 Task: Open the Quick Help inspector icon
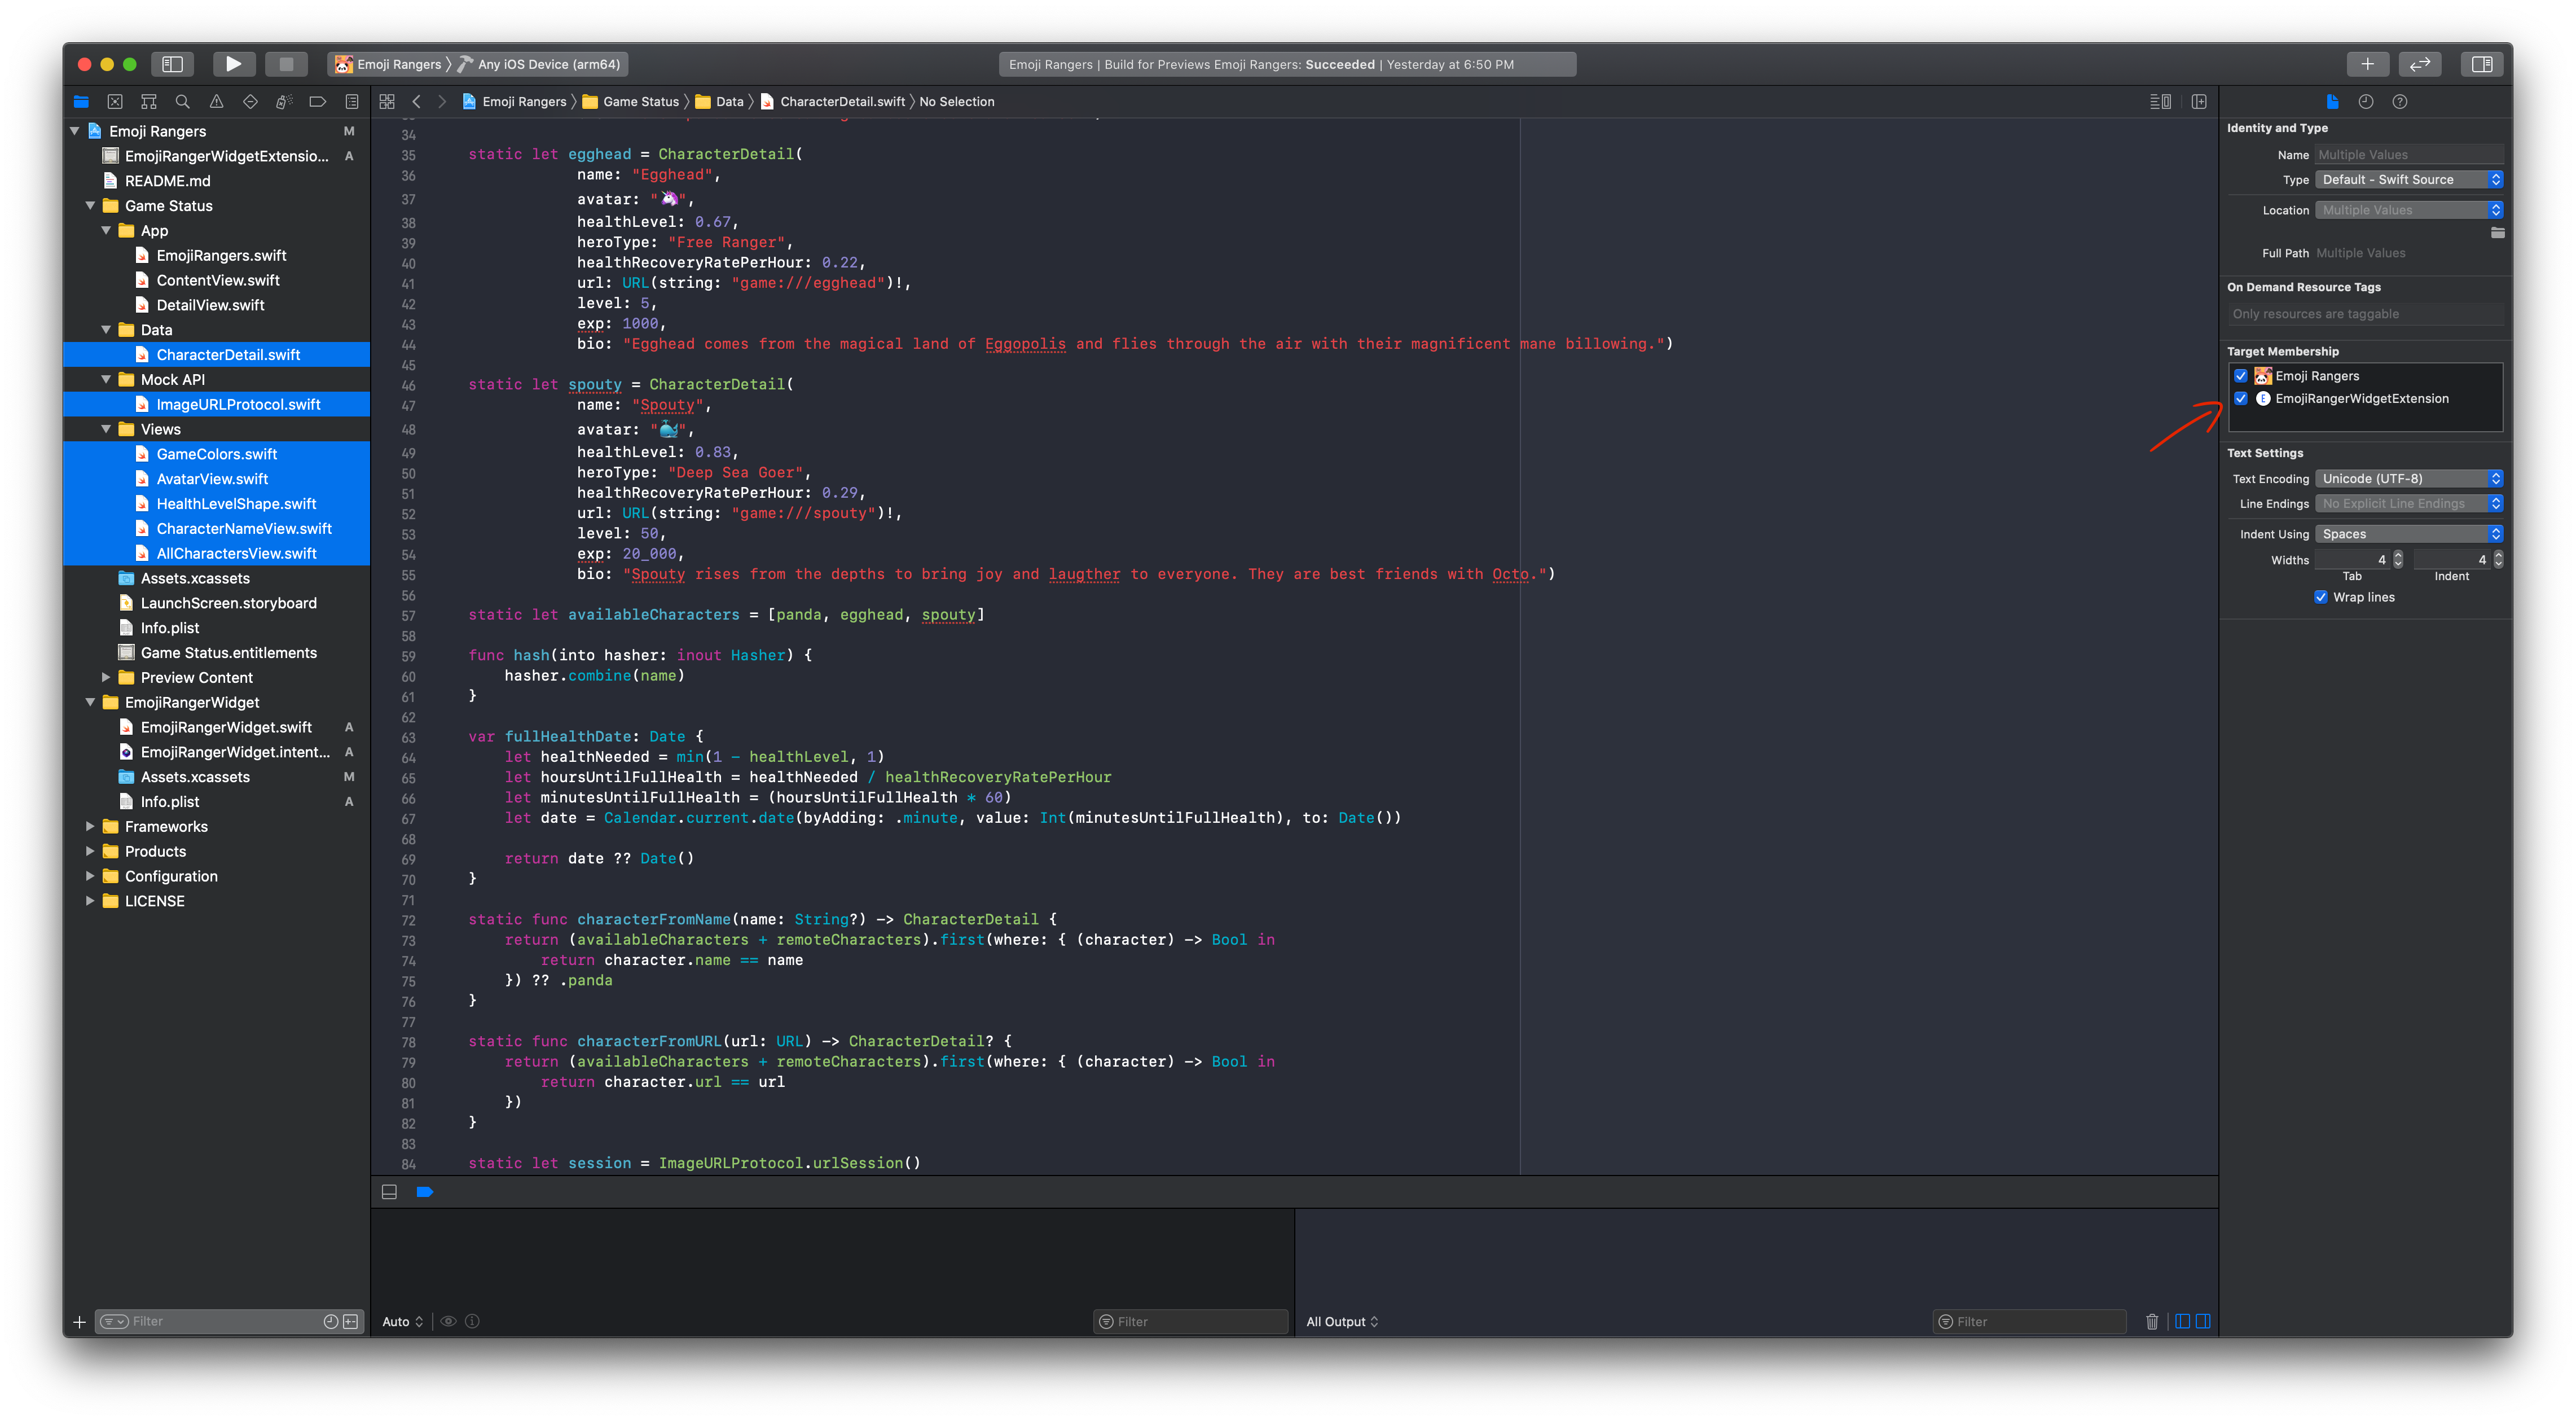click(x=2399, y=101)
